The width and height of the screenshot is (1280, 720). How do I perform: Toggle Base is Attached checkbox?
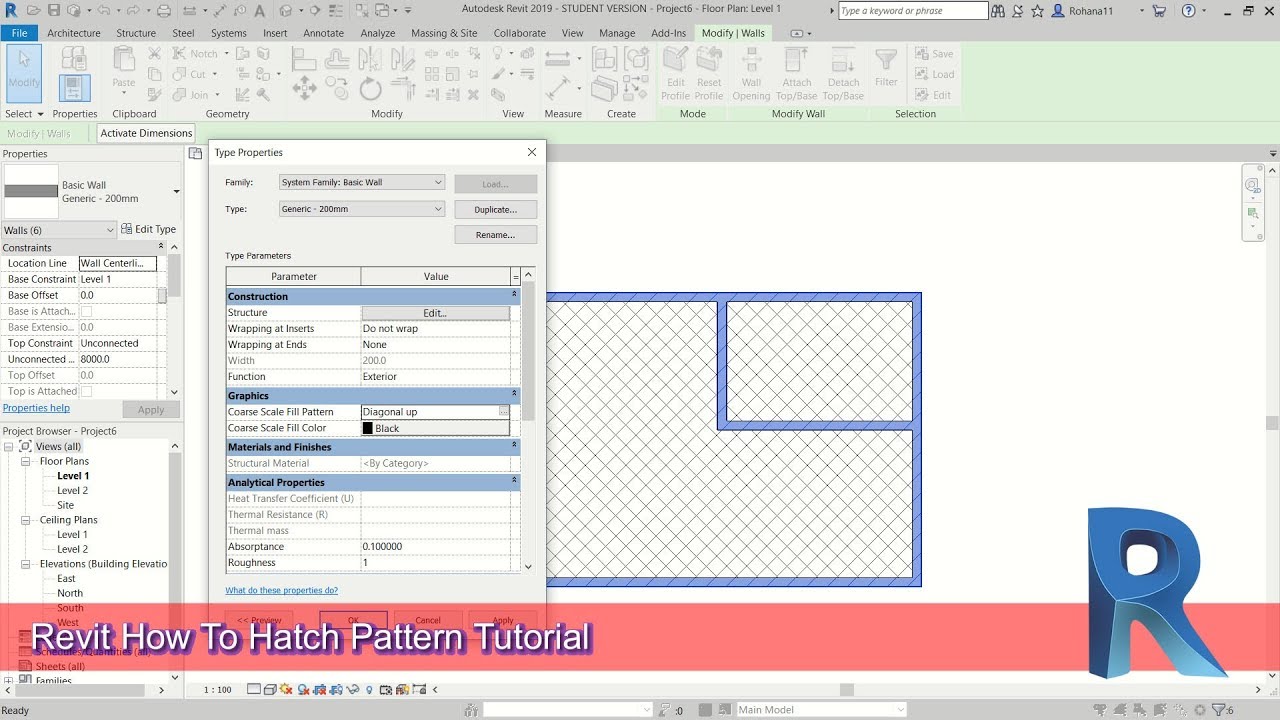pyautogui.click(x=86, y=311)
